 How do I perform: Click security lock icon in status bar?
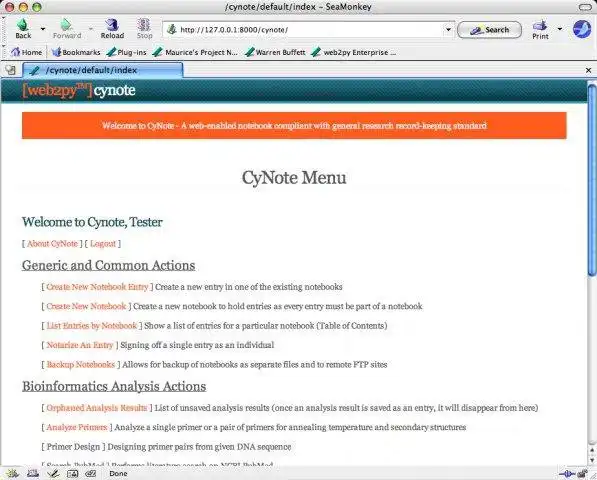click(583, 474)
